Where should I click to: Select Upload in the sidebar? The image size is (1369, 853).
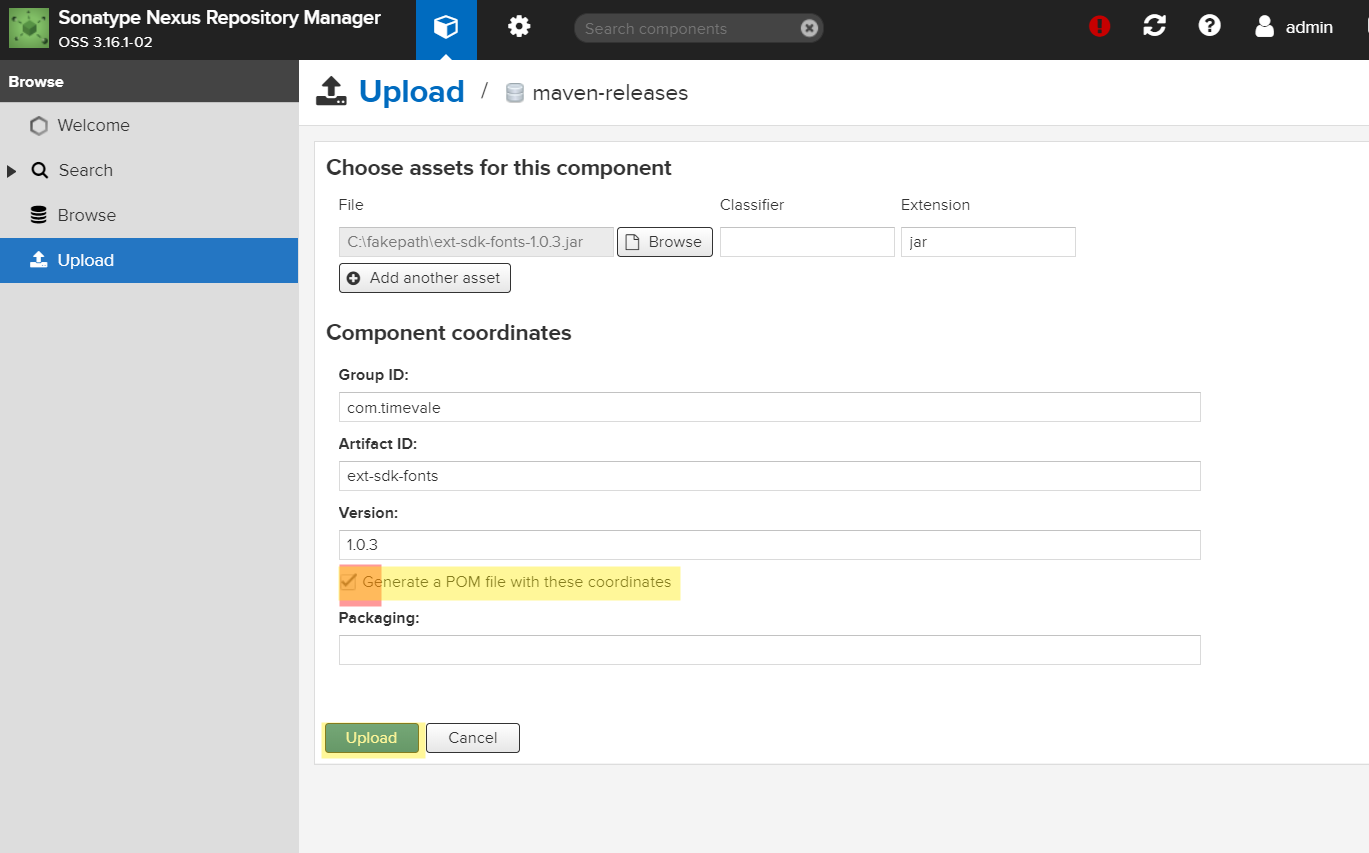click(149, 260)
